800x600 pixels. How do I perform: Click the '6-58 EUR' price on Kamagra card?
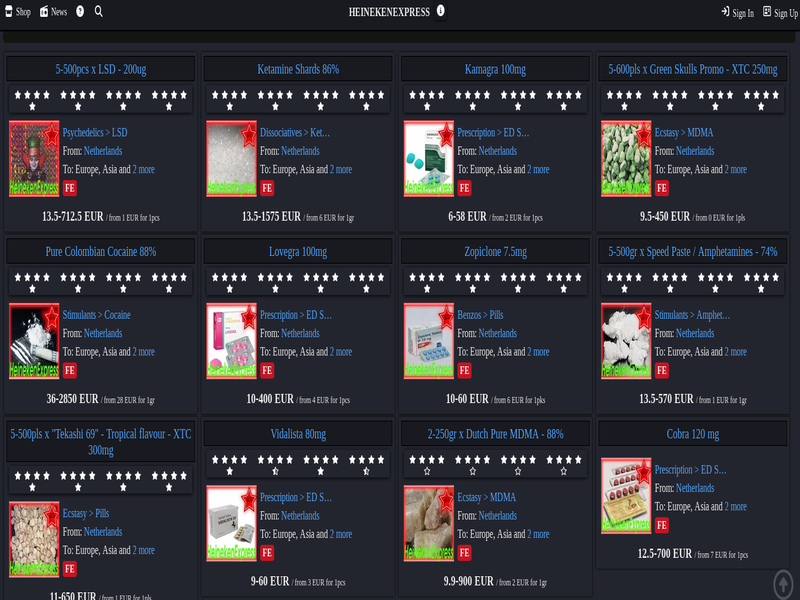pyautogui.click(x=467, y=216)
